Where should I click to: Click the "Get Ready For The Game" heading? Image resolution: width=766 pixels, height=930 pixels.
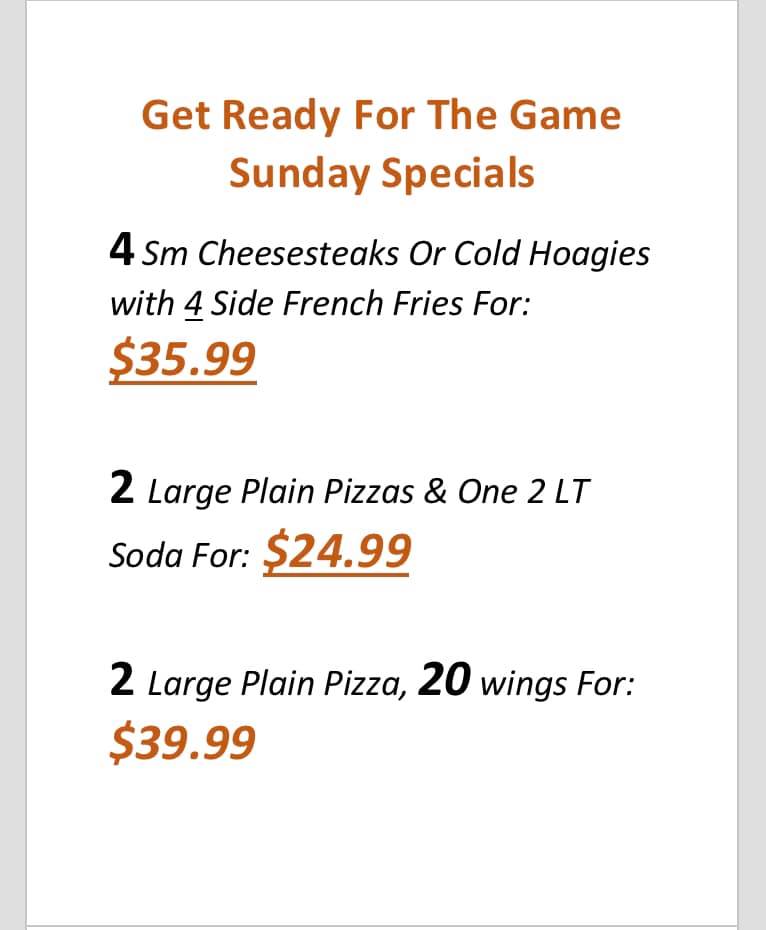pyautogui.click(x=381, y=115)
